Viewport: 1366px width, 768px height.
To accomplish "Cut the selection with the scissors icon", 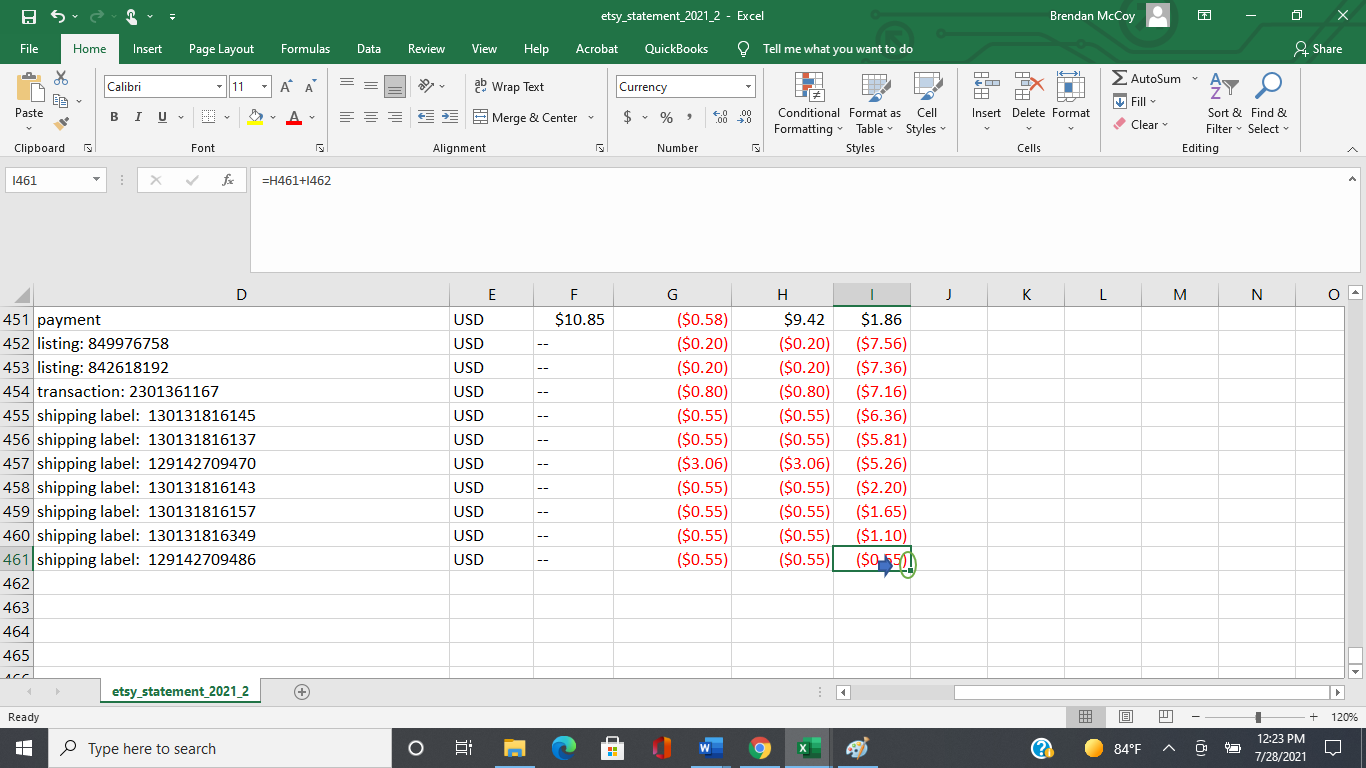I will coord(61,78).
